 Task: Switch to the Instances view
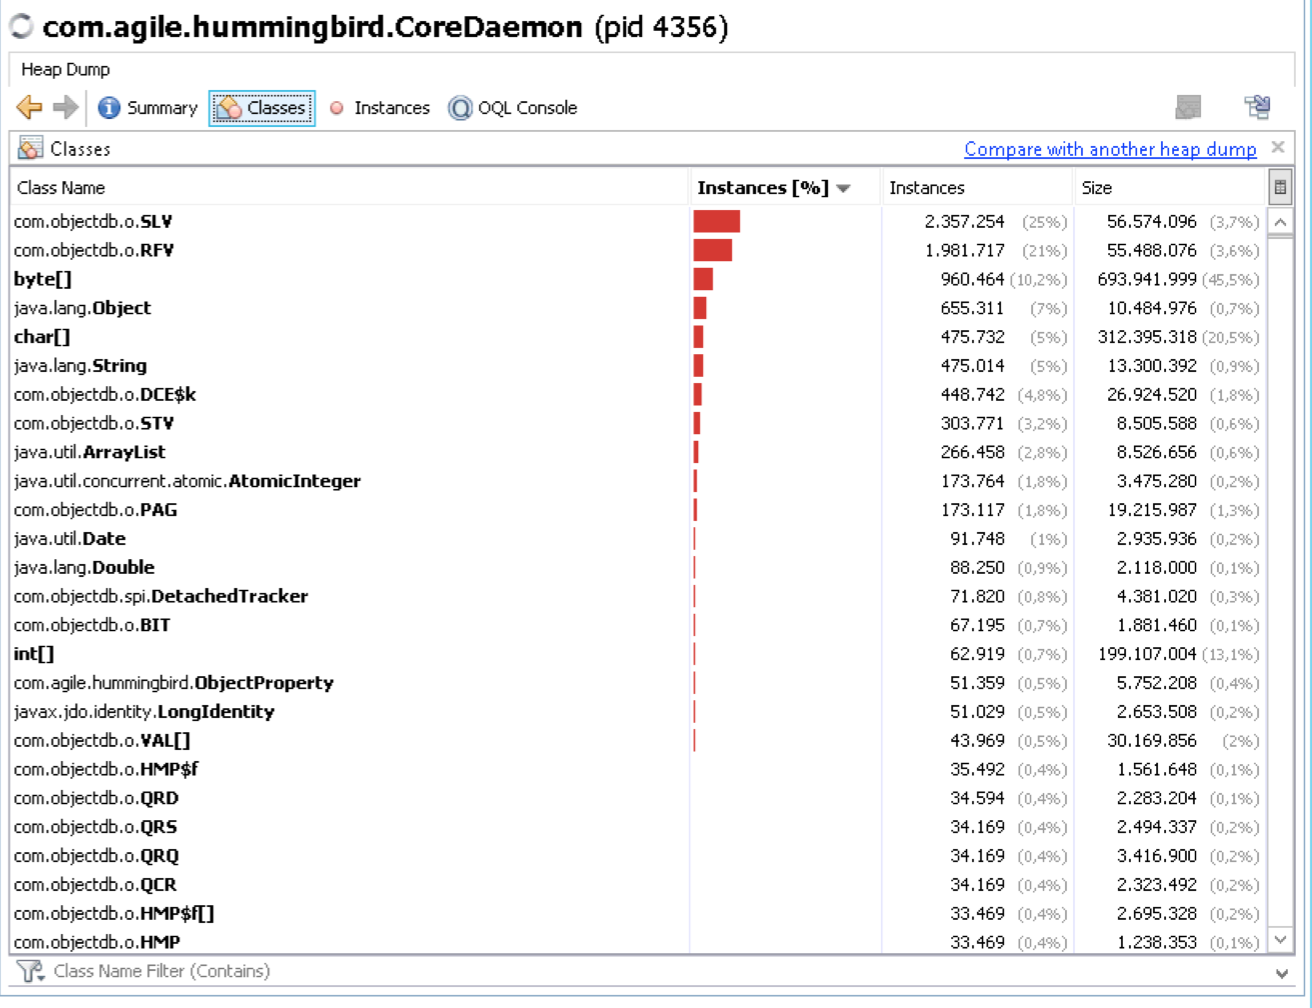click(380, 108)
